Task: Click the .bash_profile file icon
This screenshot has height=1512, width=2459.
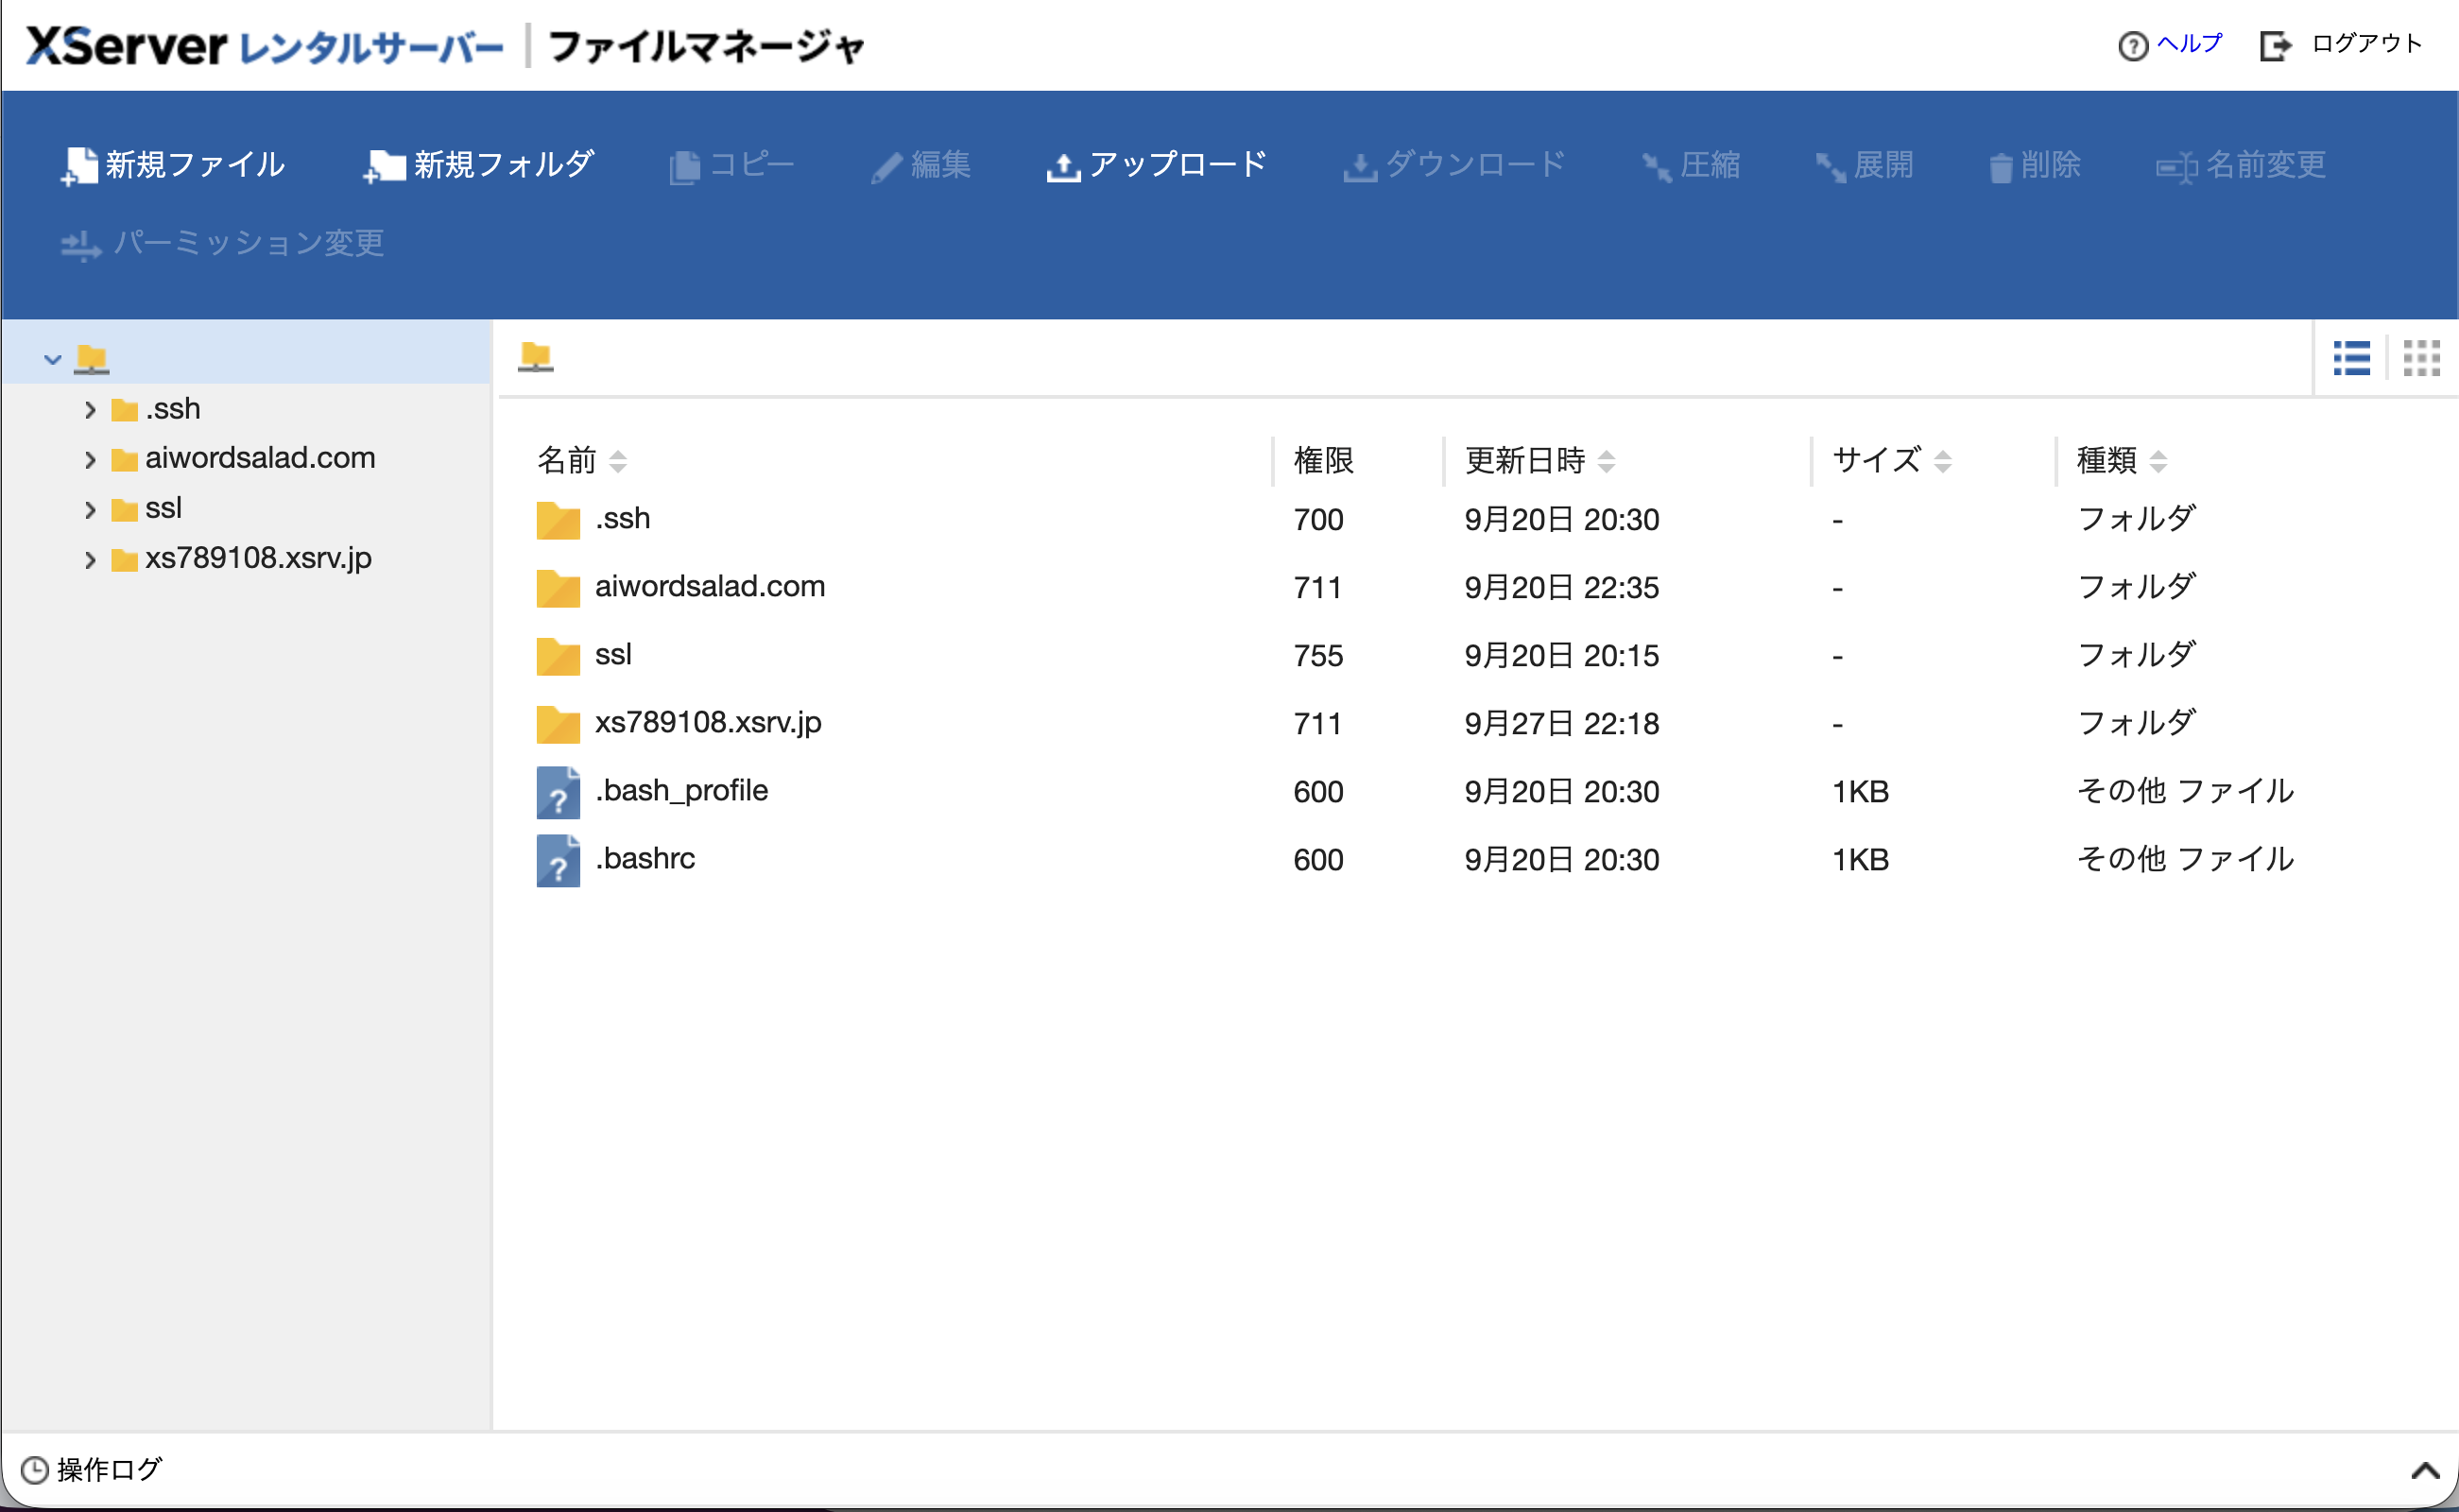Action: [558, 793]
